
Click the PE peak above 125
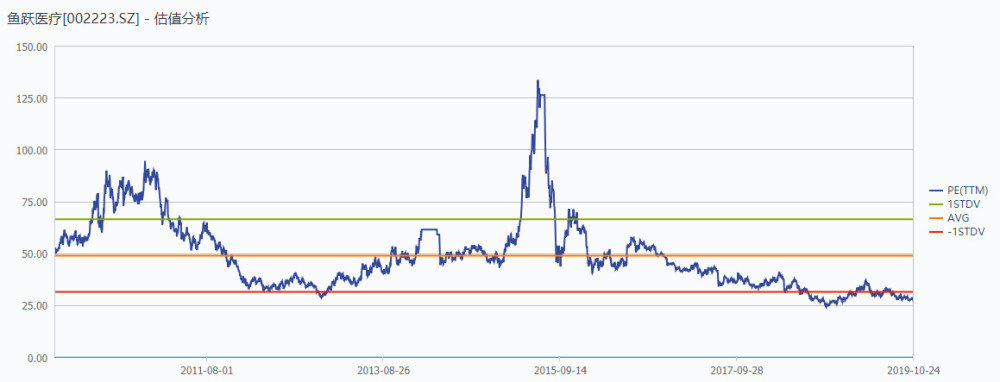(538, 82)
